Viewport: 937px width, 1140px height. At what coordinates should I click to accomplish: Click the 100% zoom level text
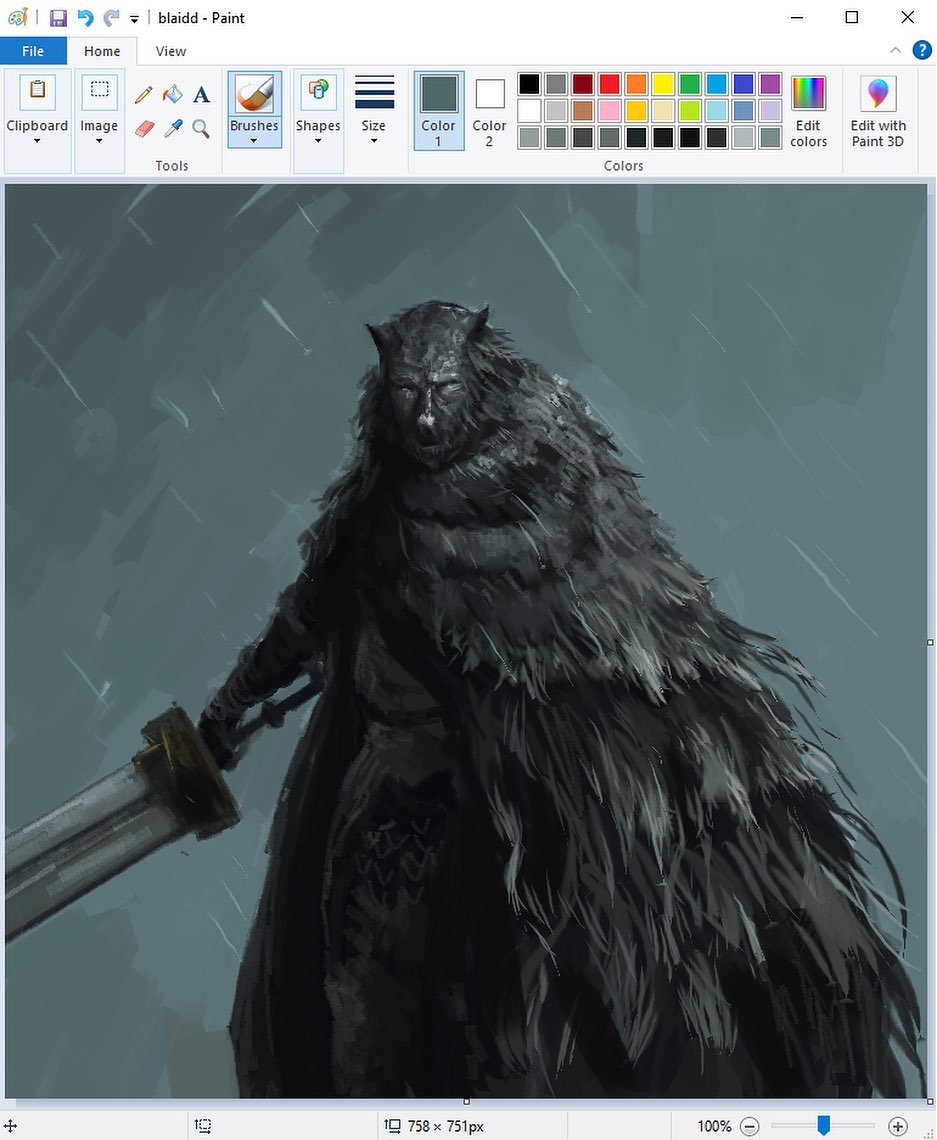[714, 1126]
